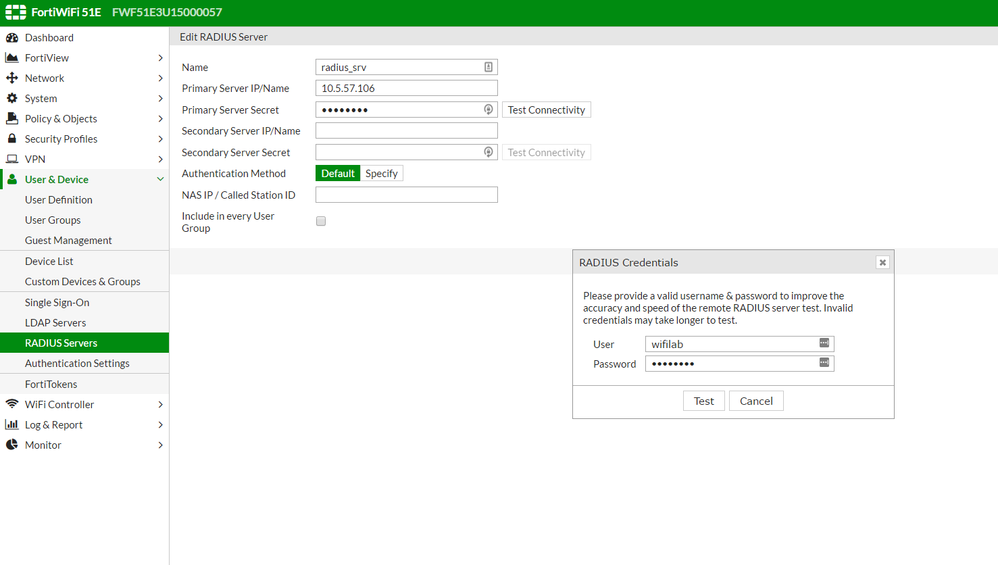
Task: Click the NAS IP / Called Station ID field
Action: [406, 195]
